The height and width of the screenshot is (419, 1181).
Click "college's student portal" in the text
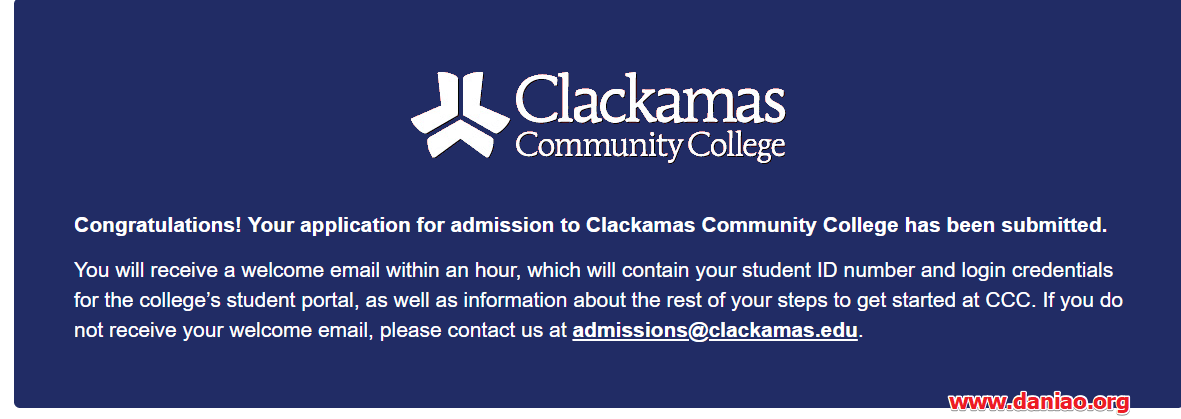tap(234, 301)
